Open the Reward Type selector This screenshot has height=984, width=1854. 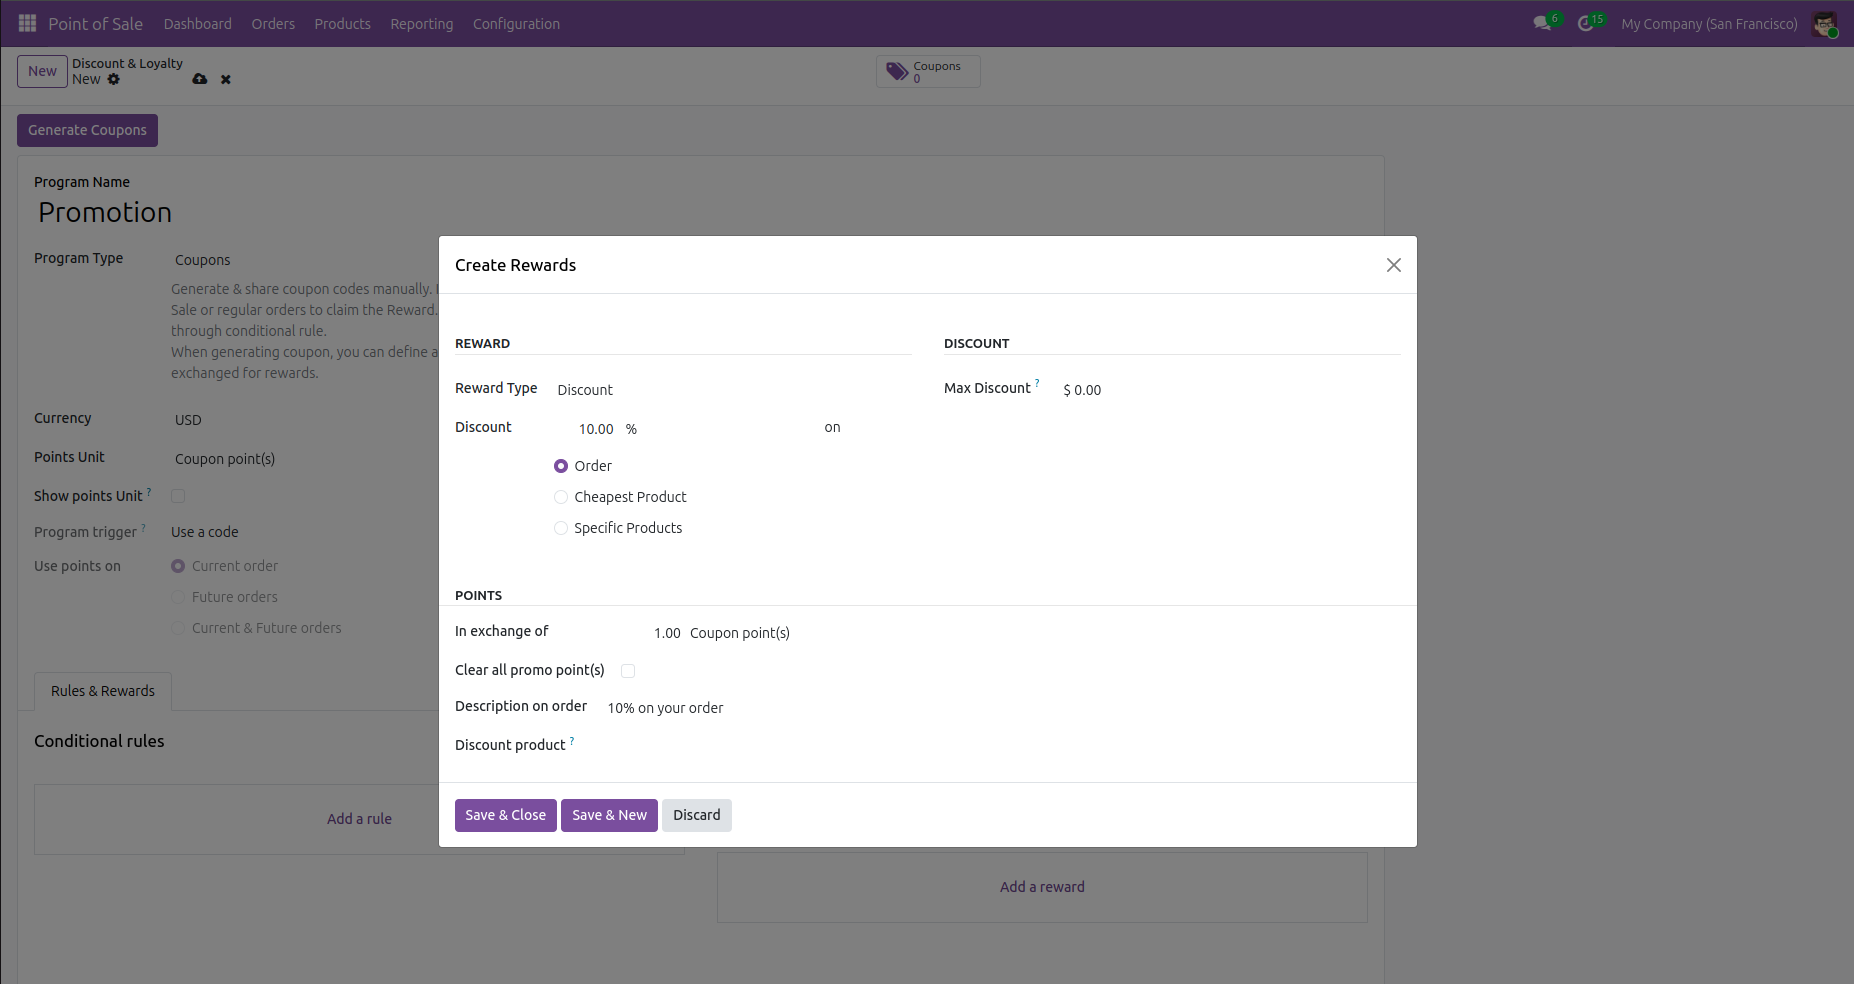coord(585,389)
